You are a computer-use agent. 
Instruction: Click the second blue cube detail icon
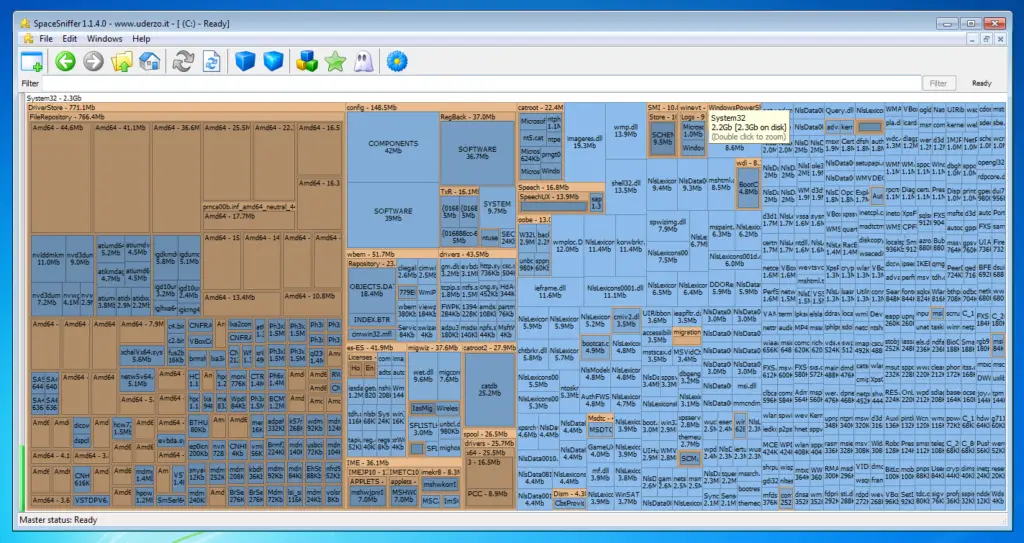tap(273, 62)
